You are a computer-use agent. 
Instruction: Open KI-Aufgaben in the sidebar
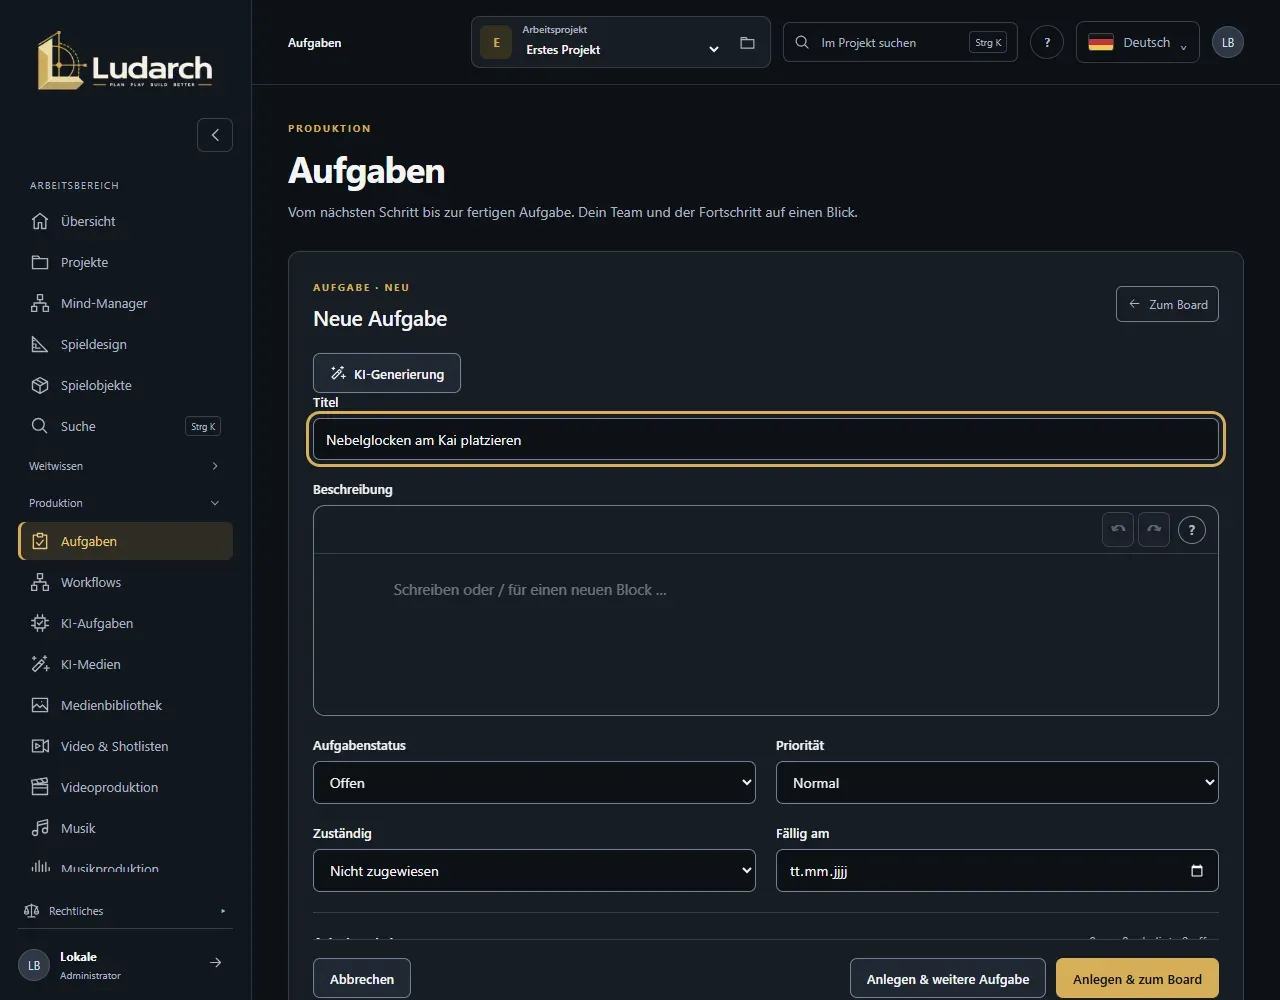pos(125,623)
